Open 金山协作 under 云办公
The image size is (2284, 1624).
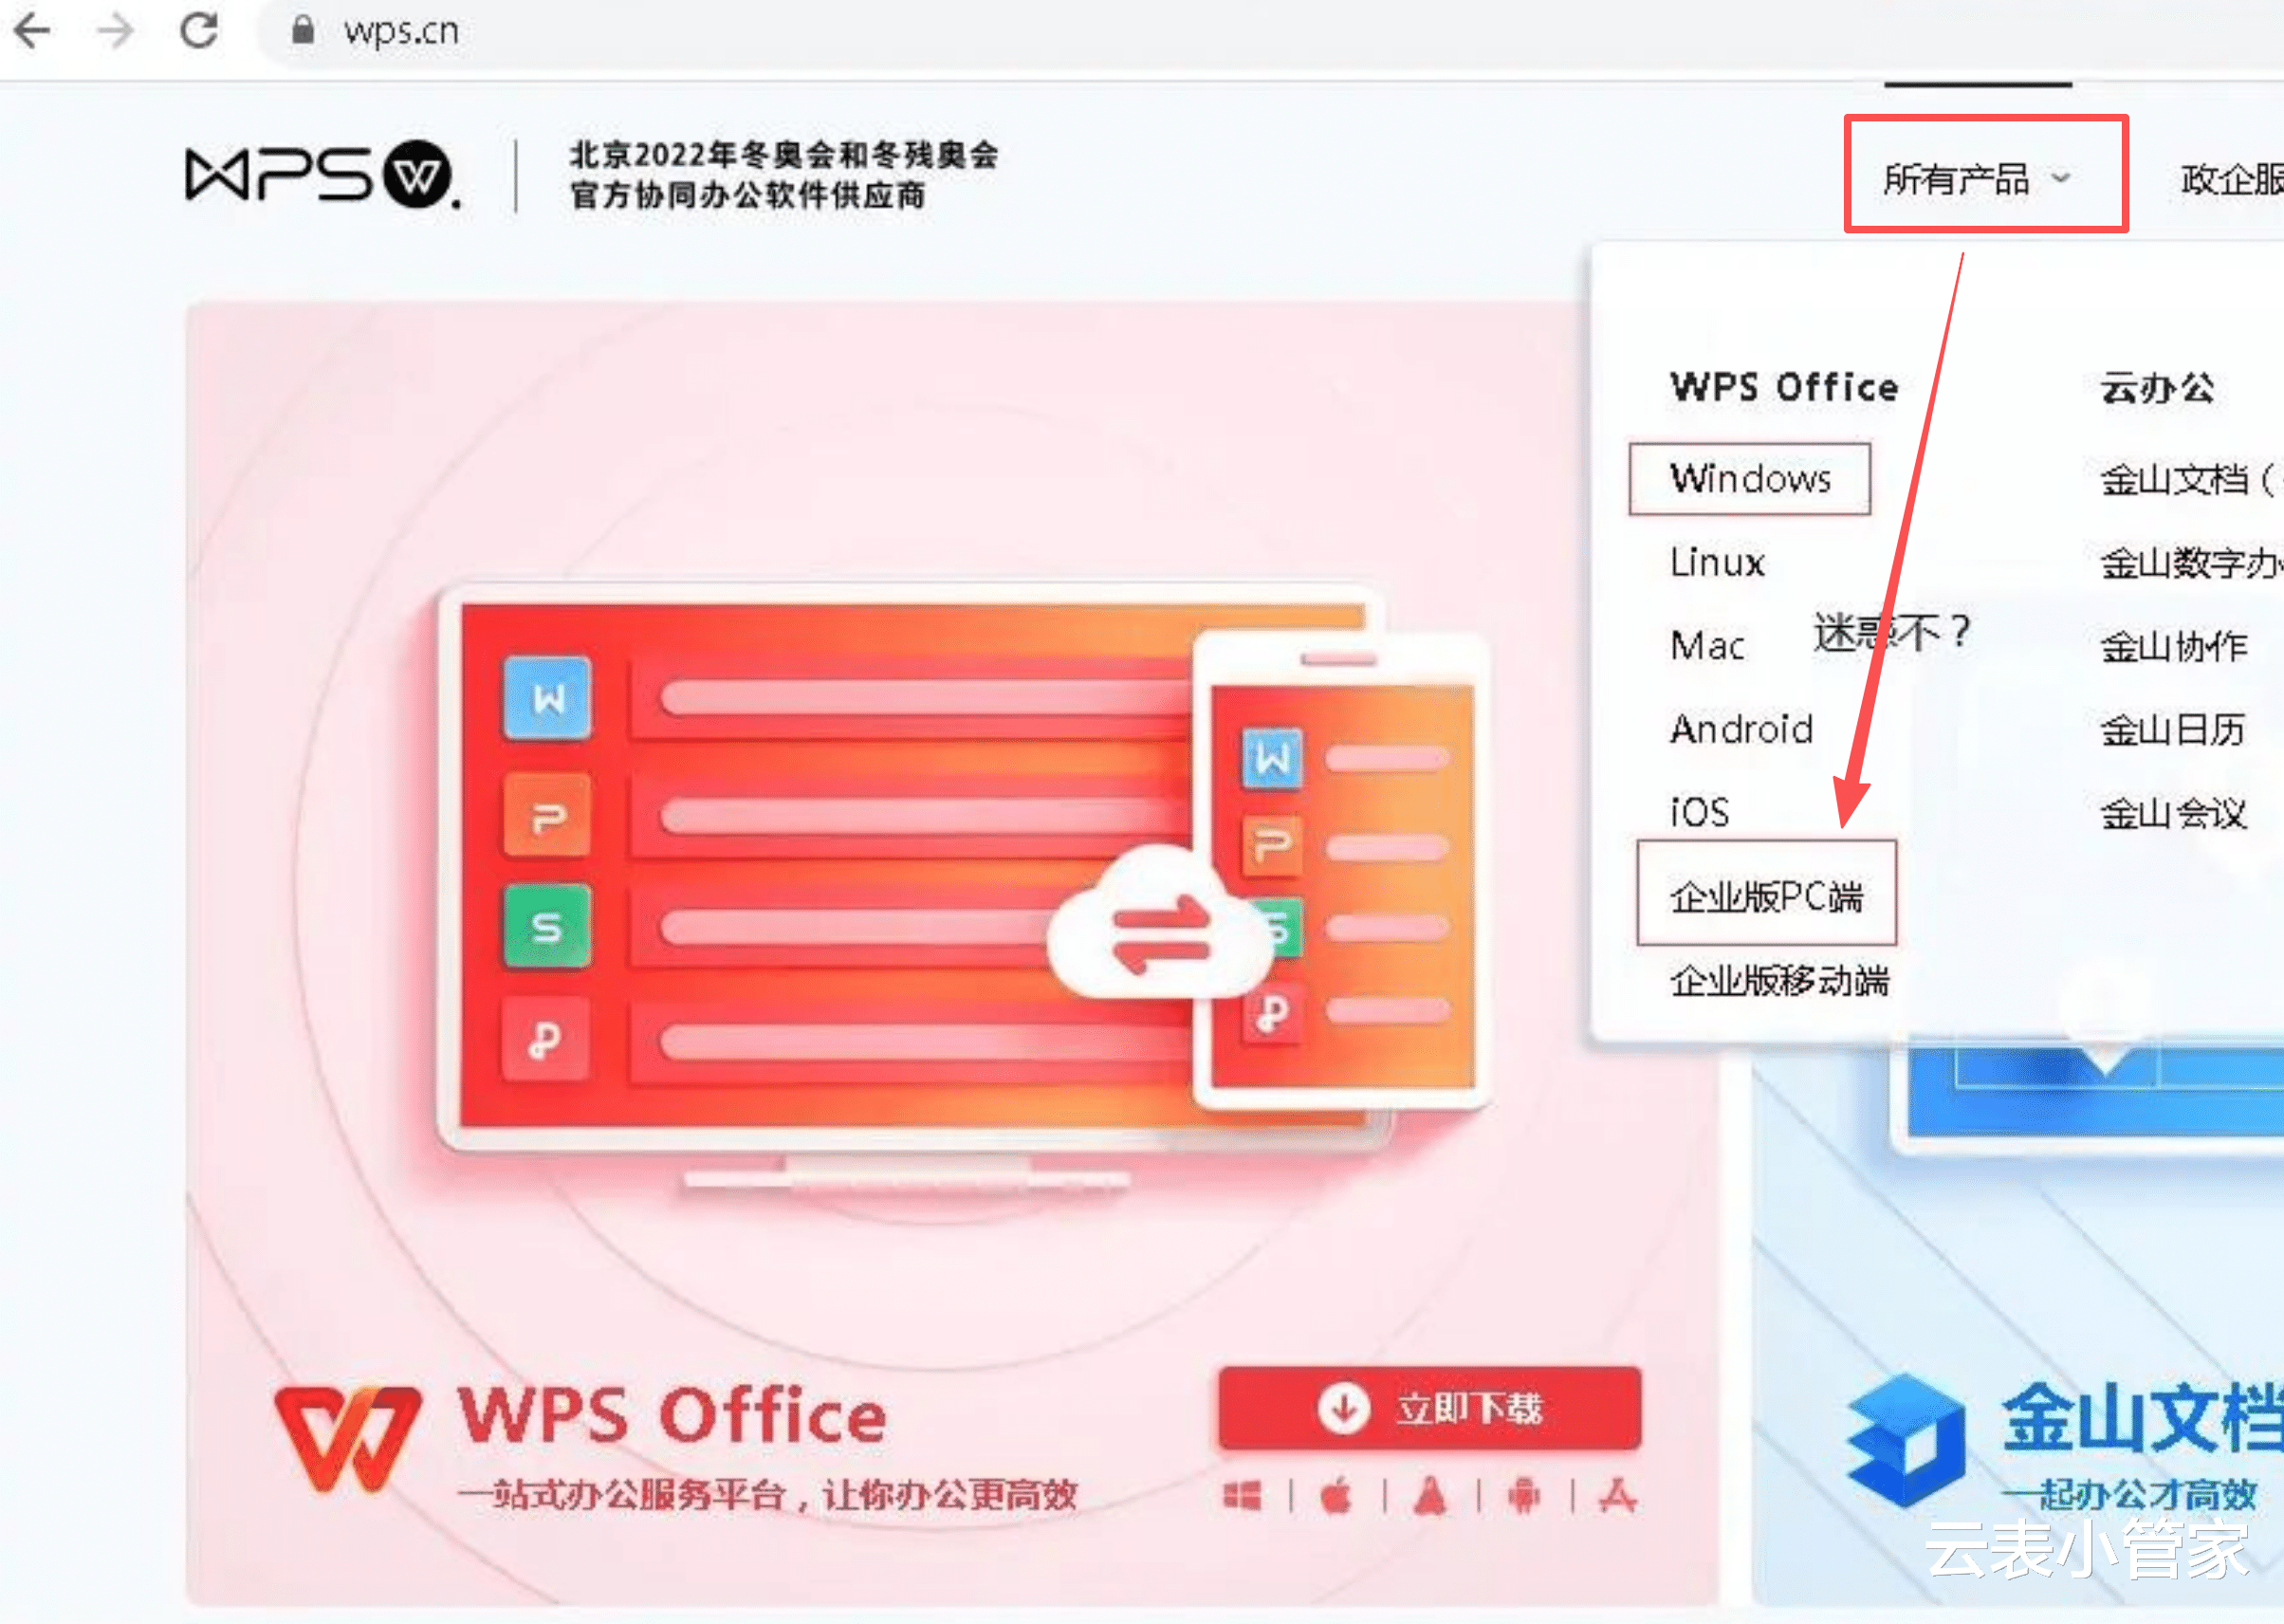[2173, 646]
